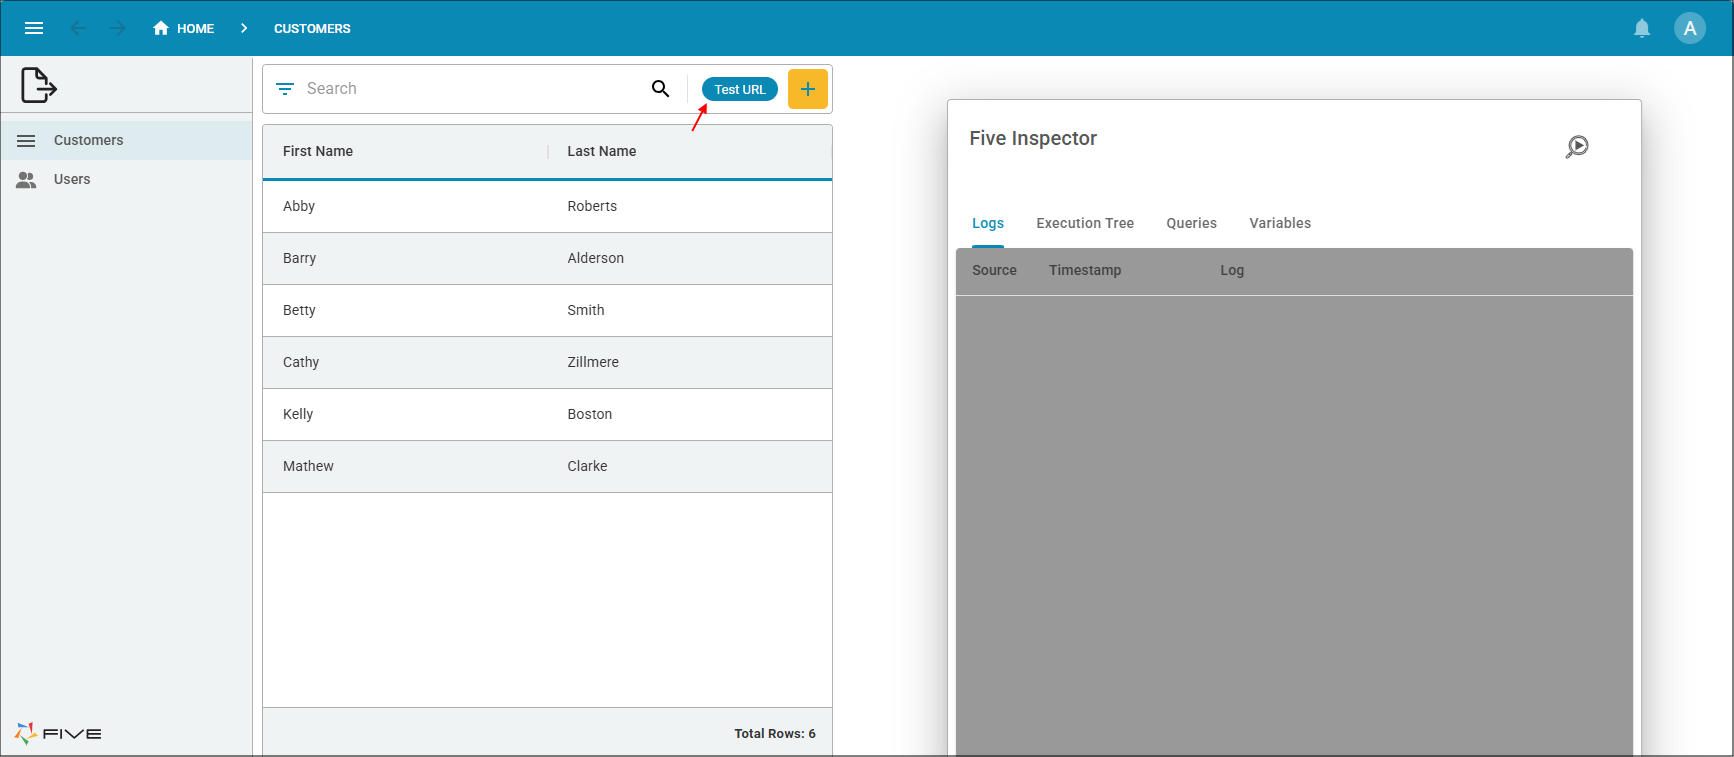Image resolution: width=1734 pixels, height=757 pixels.
Task: Switch to the Queries tab
Action: point(1191,223)
